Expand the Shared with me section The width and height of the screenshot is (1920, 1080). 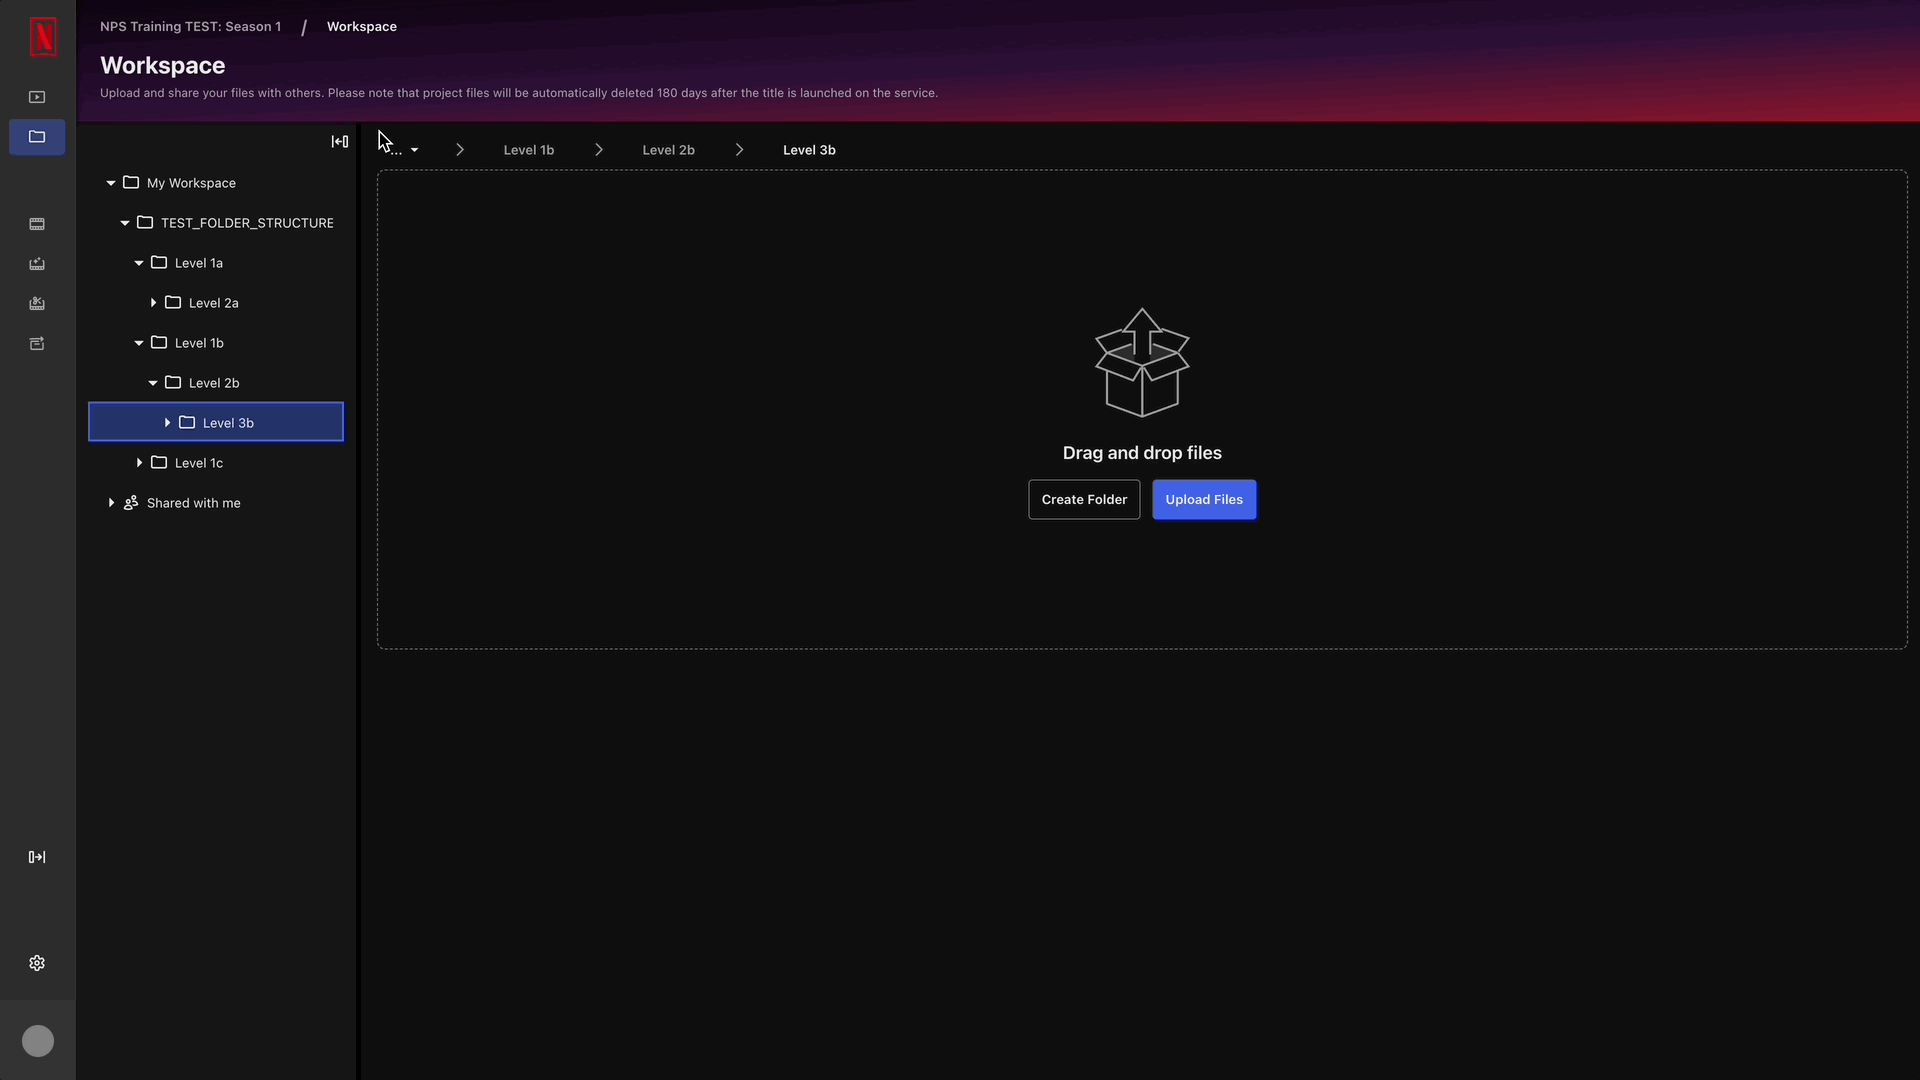[x=111, y=502]
